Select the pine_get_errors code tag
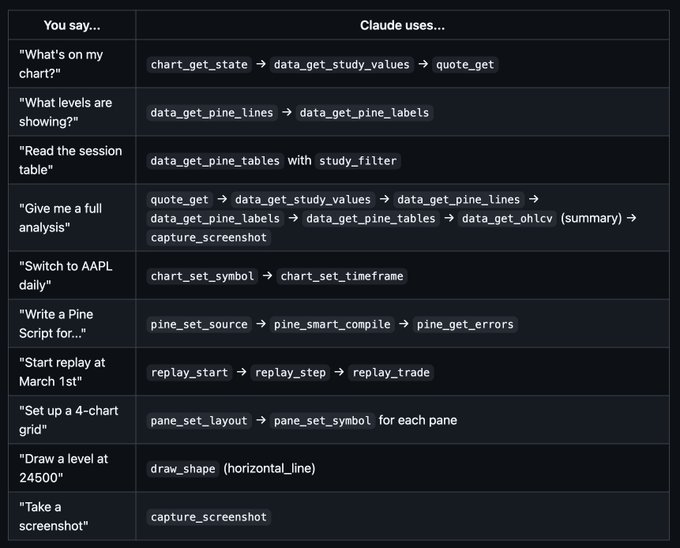Viewport: 680px width, 548px height. tap(465, 324)
